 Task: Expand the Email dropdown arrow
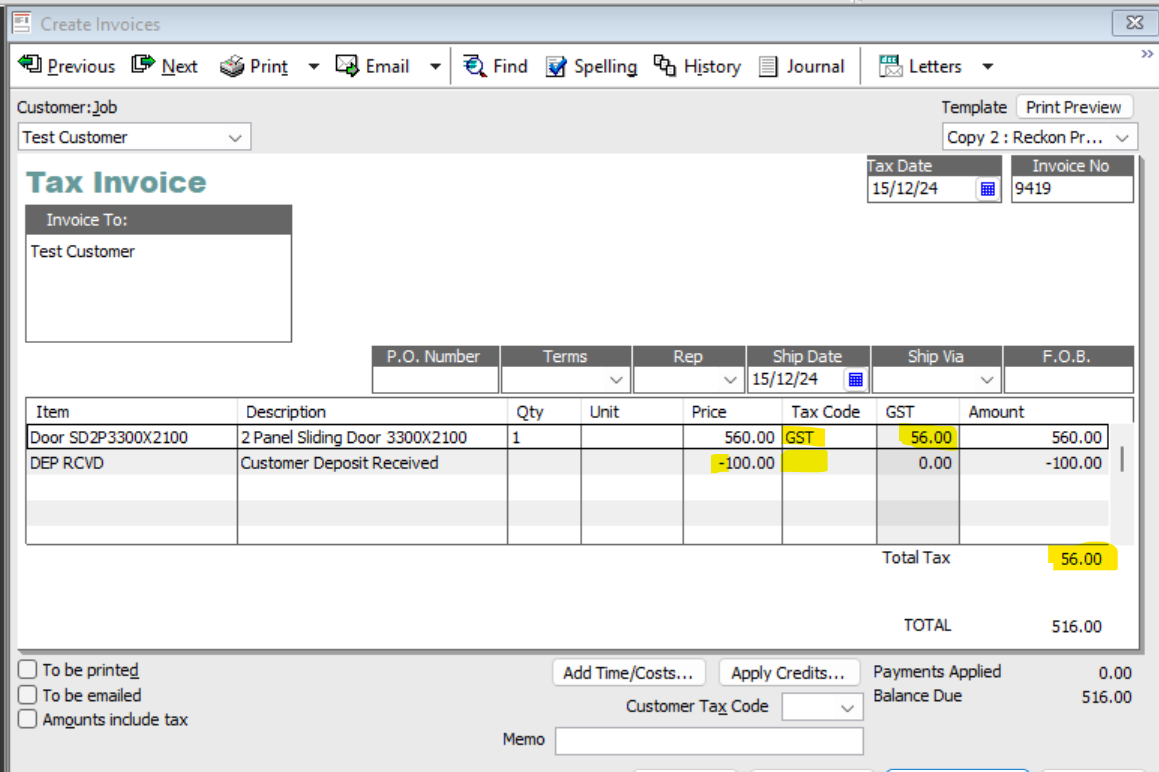tap(435, 67)
